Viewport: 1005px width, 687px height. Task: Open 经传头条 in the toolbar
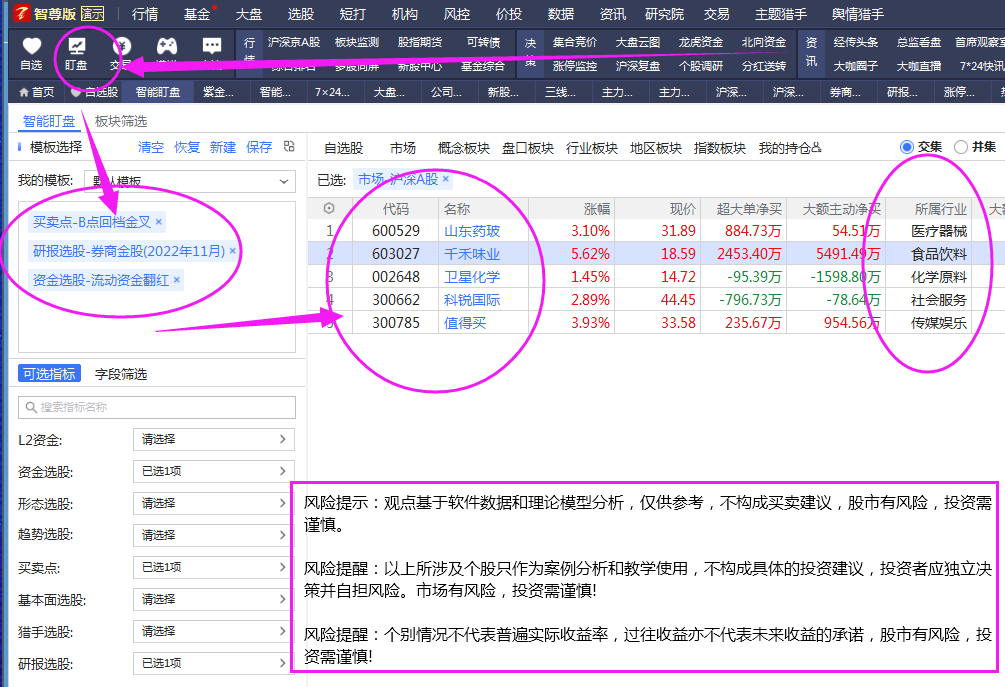pyautogui.click(x=856, y=42)
